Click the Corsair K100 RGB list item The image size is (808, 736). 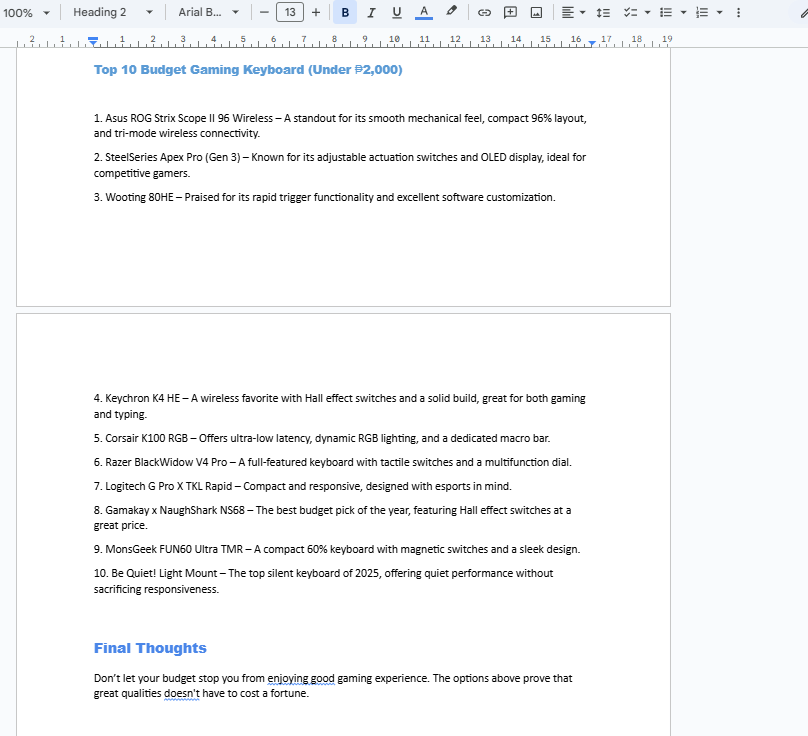(x=322, y=438)
